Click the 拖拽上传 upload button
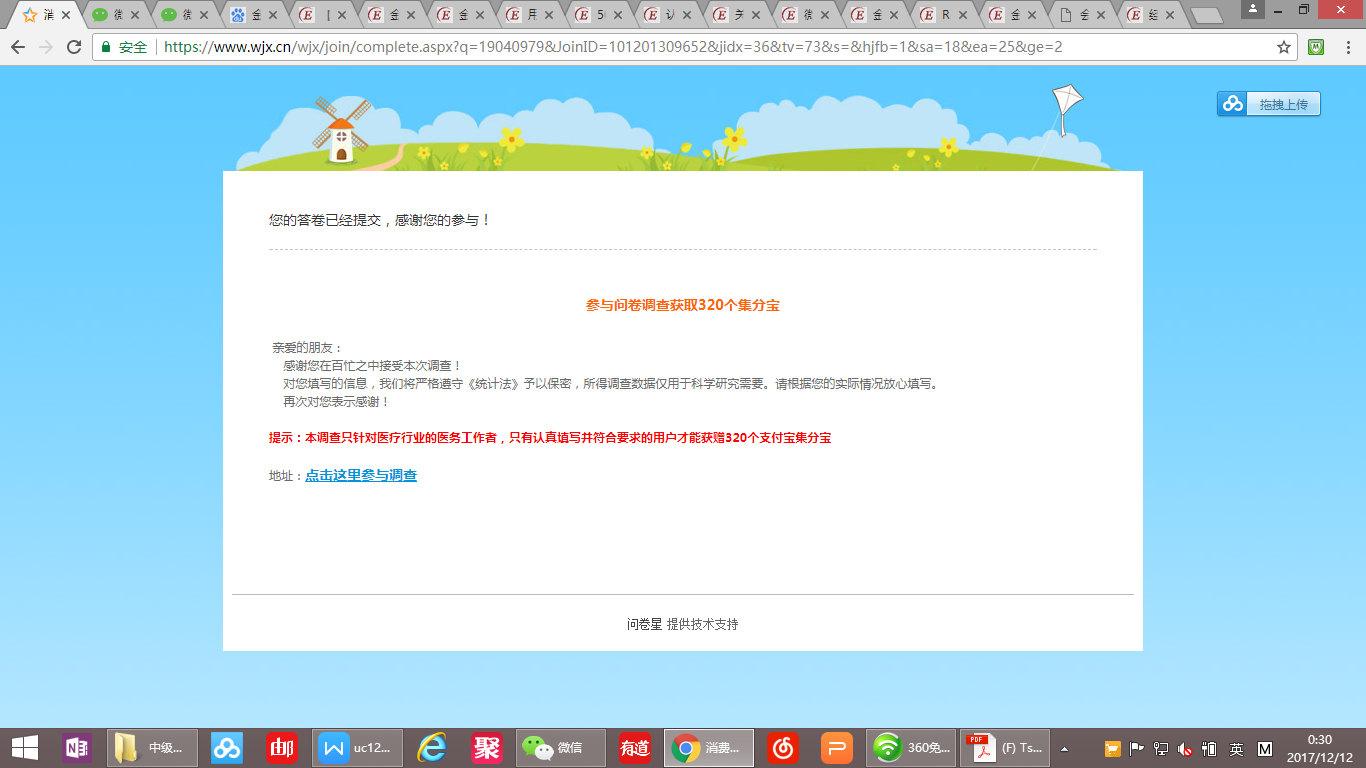Image resolution: width=1366 pixels, height=768 pixels. pos(1269,104)
